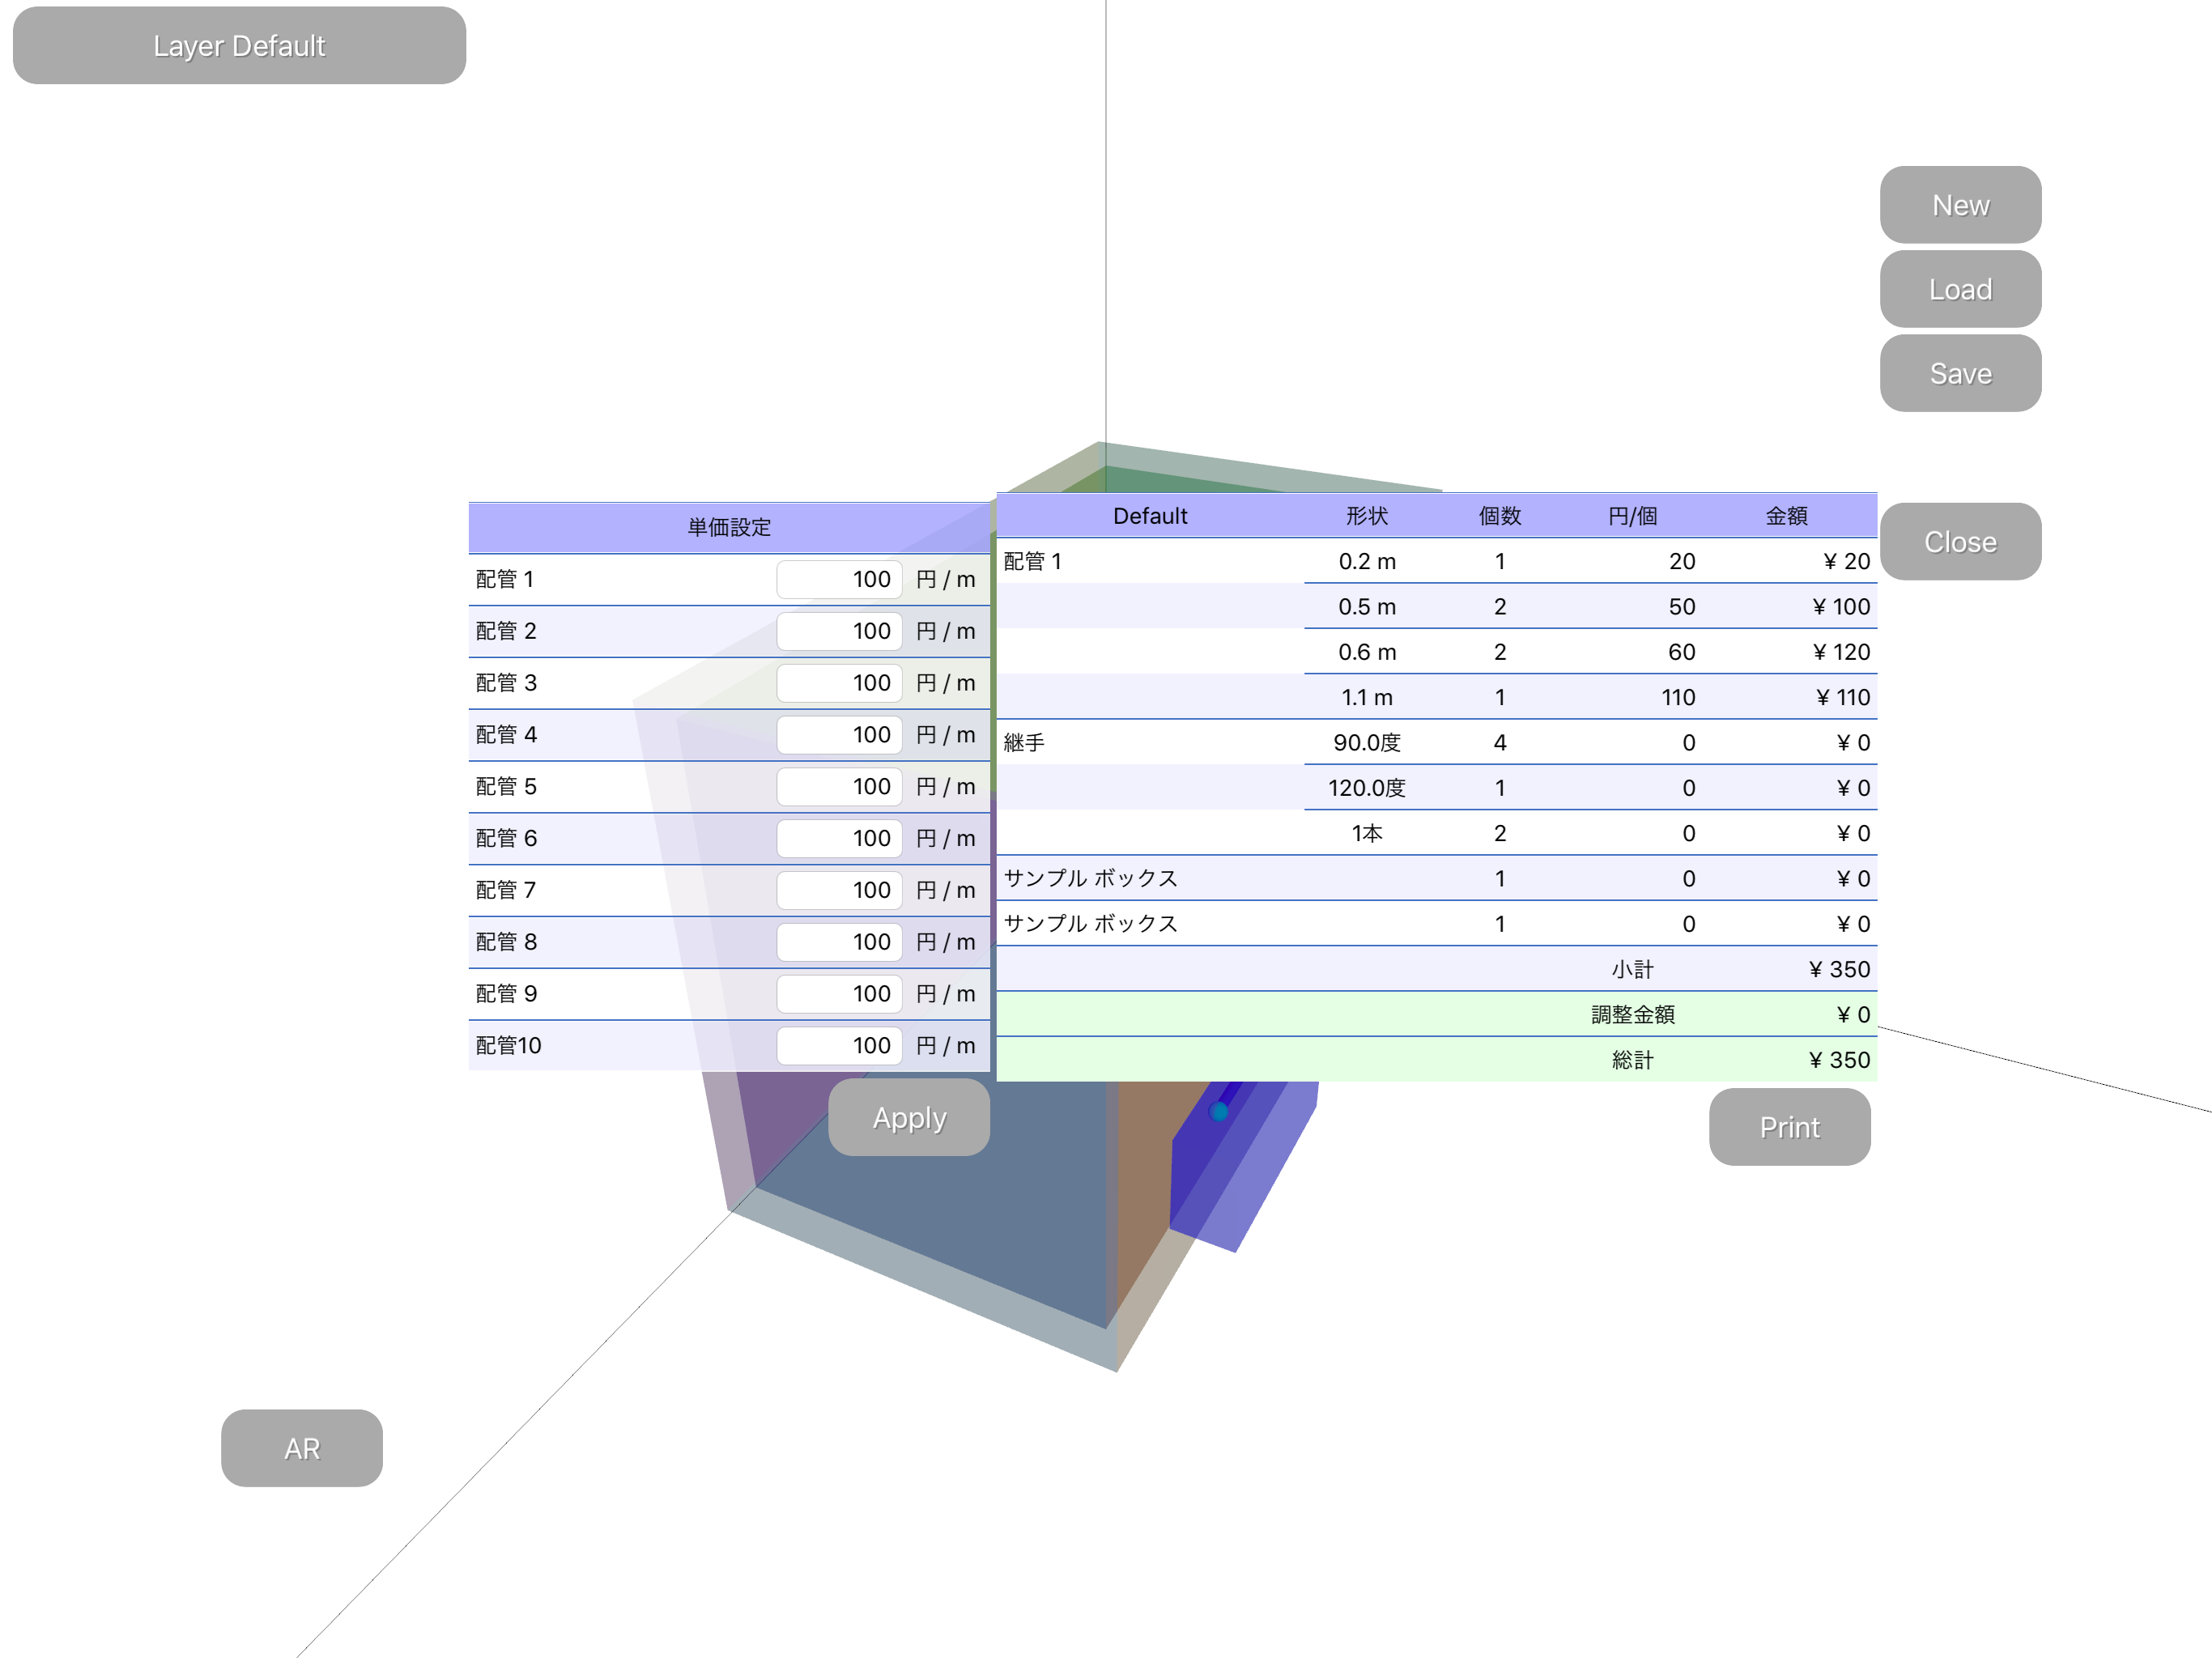The image size is (2212, 1658).
Task: Open the Layer Default selector
Action: click(239, 46)
